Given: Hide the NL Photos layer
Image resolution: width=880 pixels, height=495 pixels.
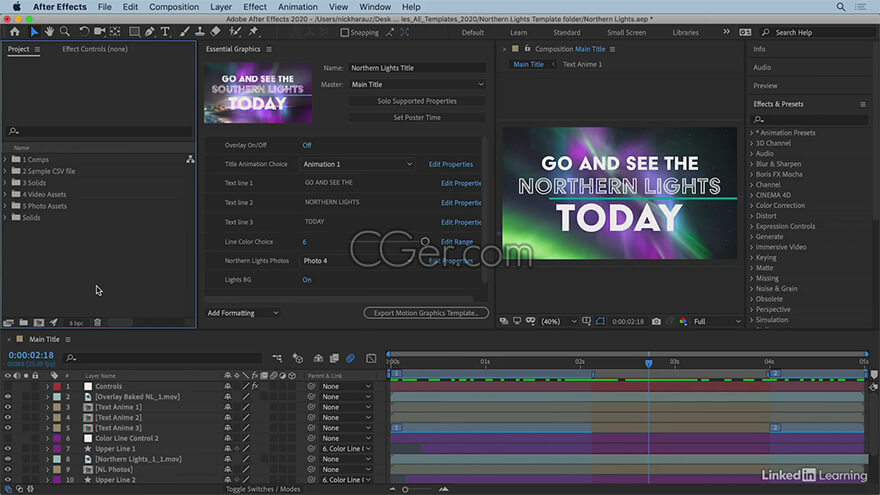Looking at the screenshot, I should pos(8,469).
